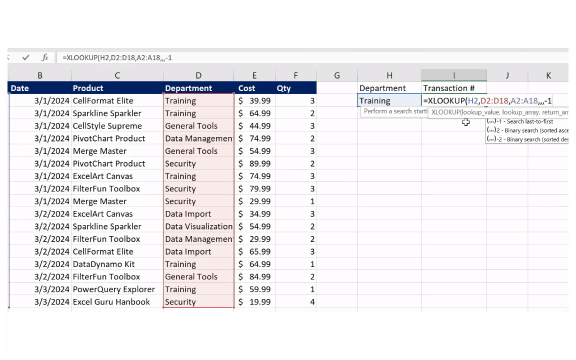Click the Department header in column D
Viewport: 576px width, 360px height.
198,88
